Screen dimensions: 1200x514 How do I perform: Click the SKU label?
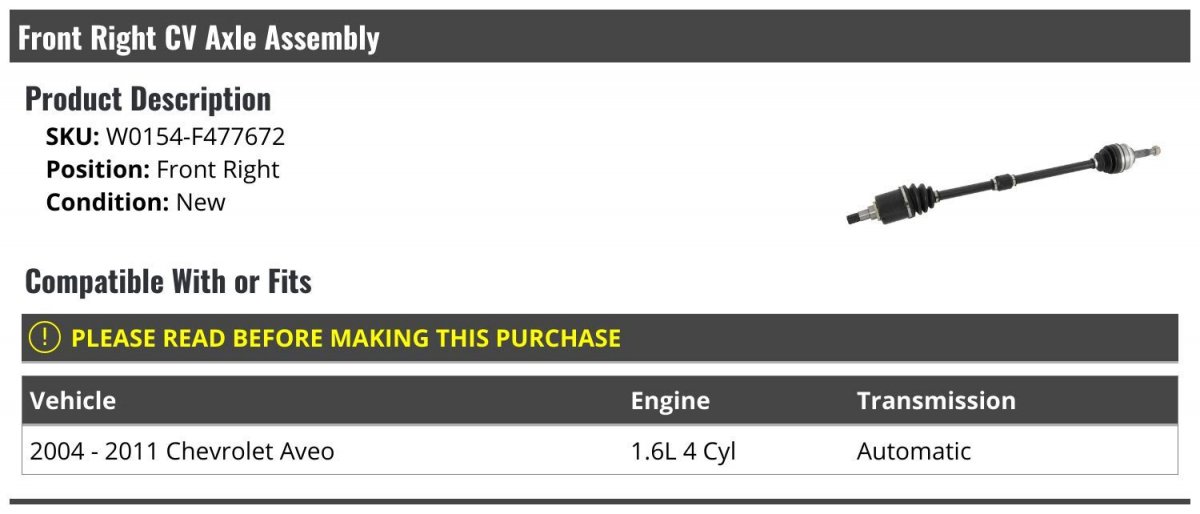[72, 137]
